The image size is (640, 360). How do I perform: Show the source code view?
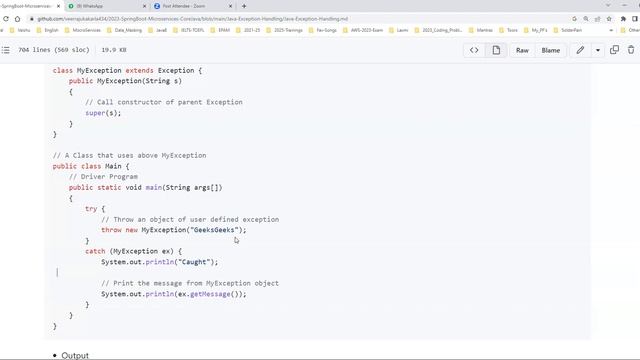(x=474, y=50)
